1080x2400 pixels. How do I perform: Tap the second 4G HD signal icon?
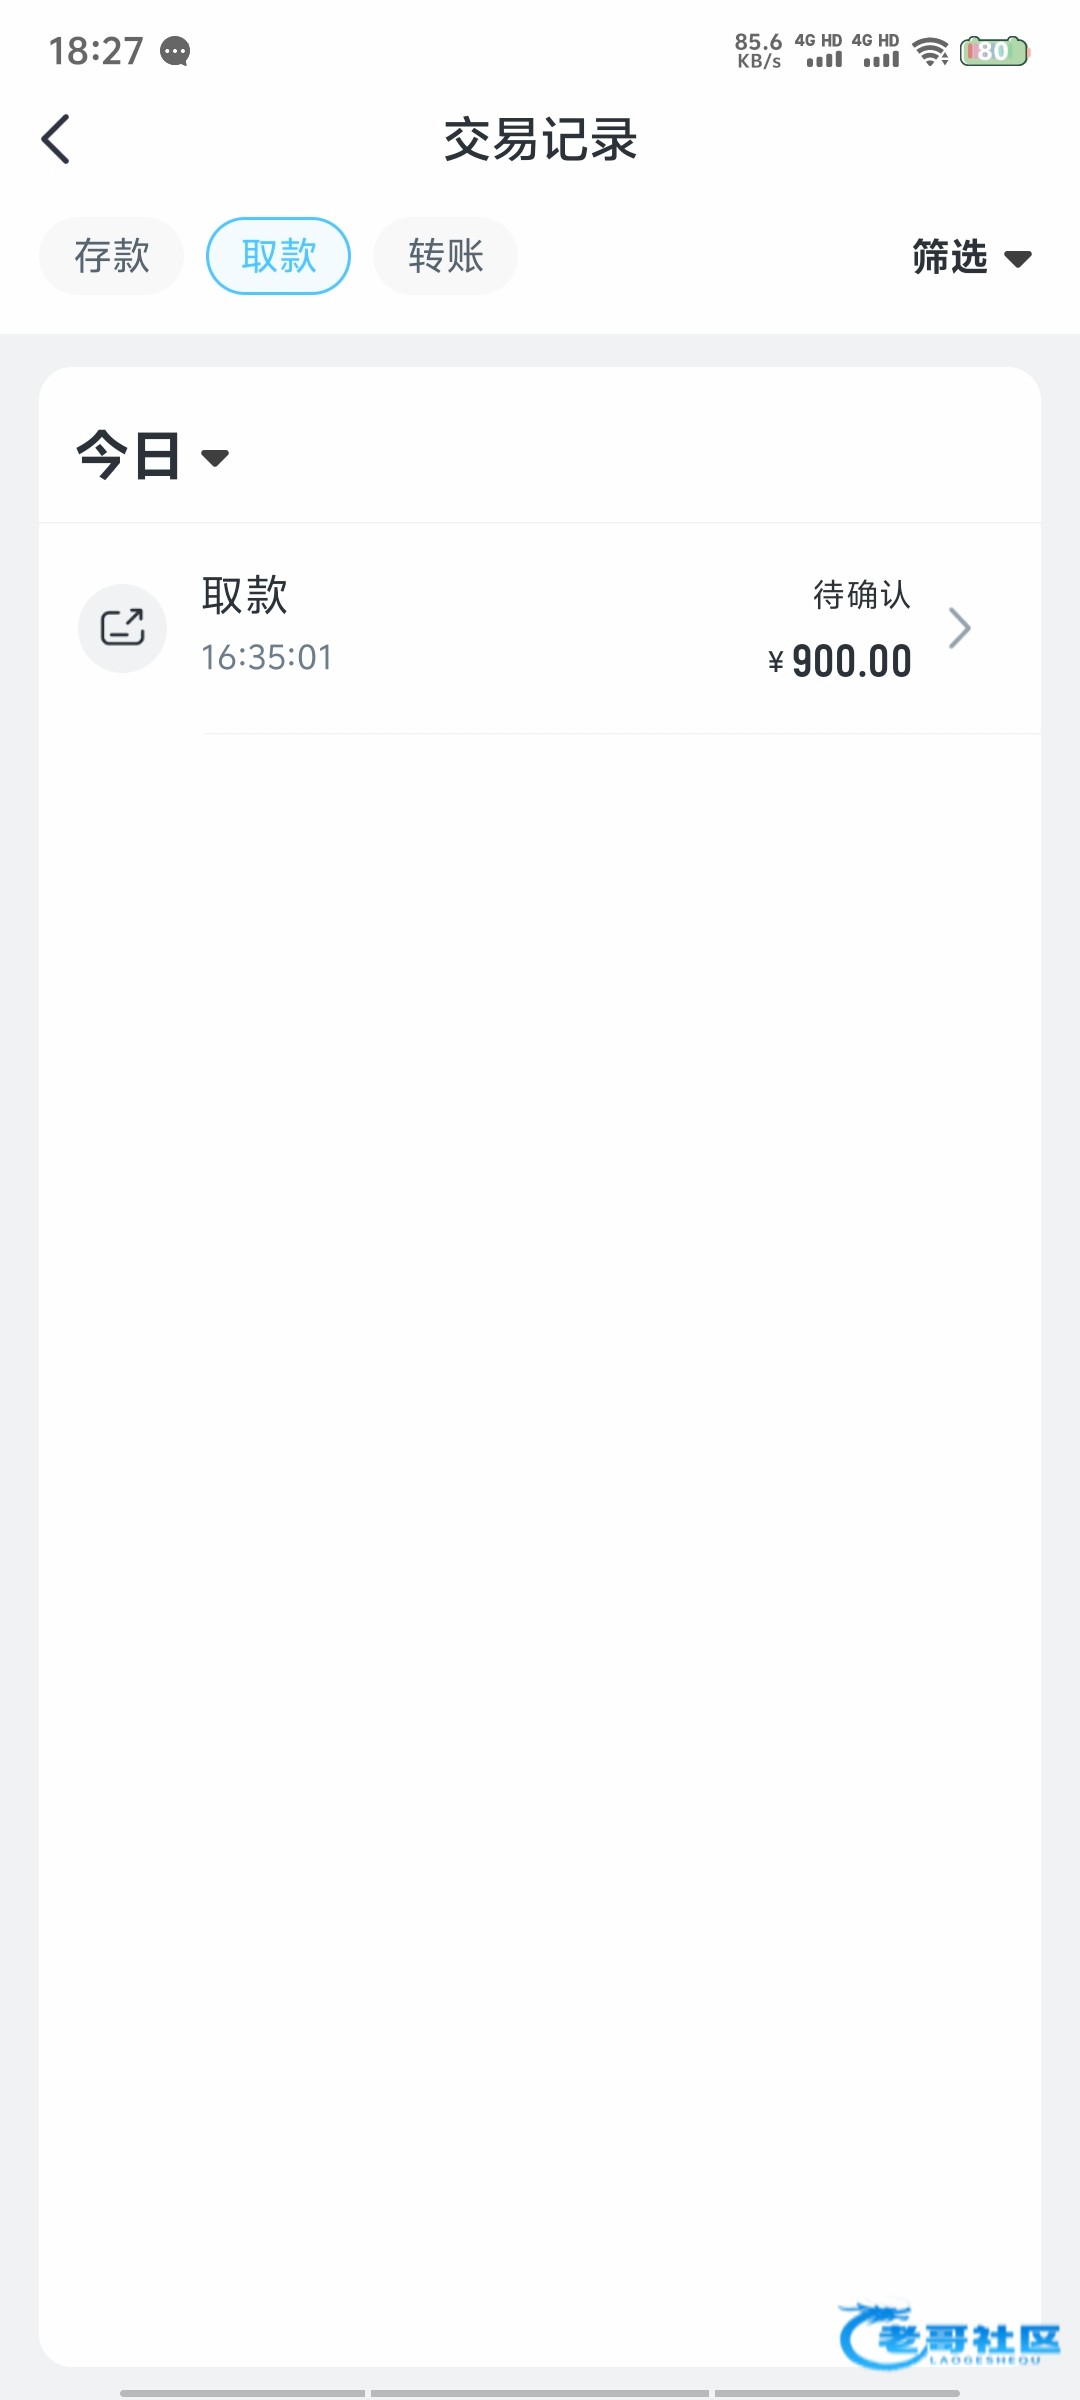pos(876,51)
